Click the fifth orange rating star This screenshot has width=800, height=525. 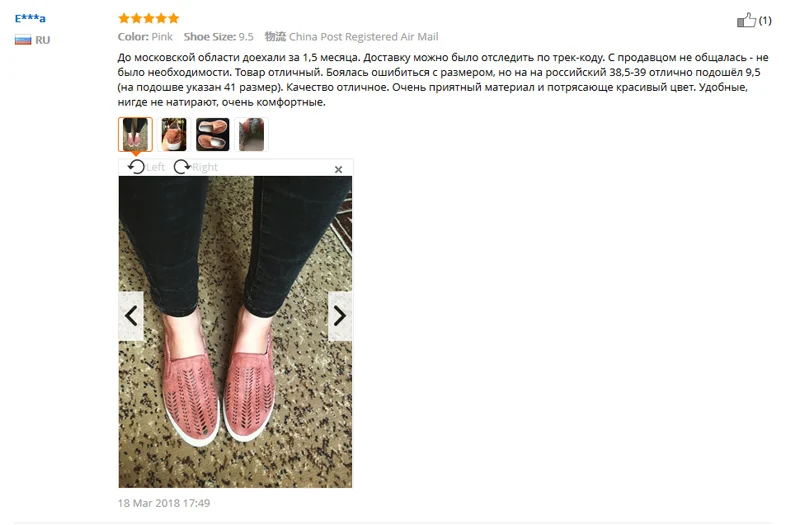(173, 19)
